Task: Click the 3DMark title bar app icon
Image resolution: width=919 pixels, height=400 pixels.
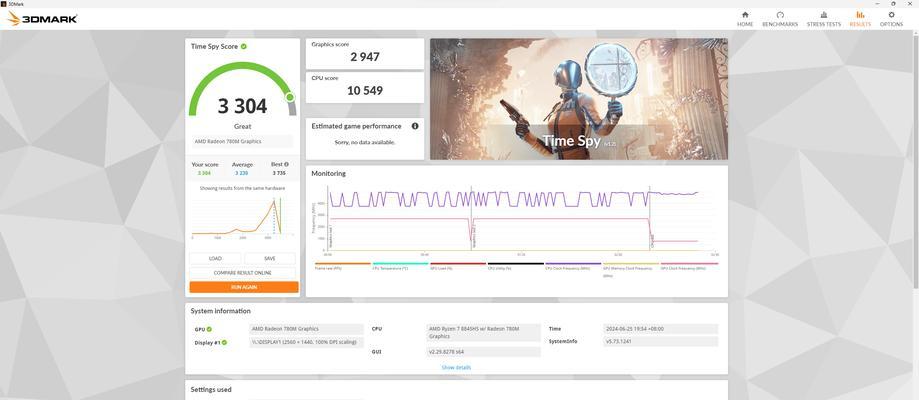Action: coord(3,4)
